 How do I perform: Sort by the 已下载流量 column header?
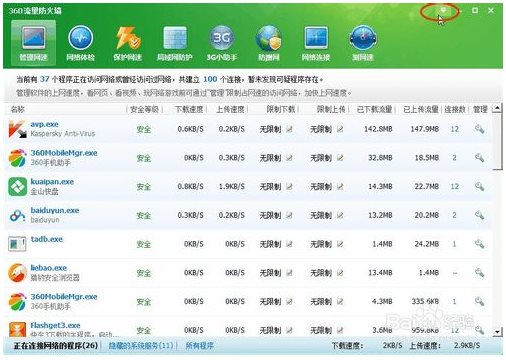pos(374,109)
